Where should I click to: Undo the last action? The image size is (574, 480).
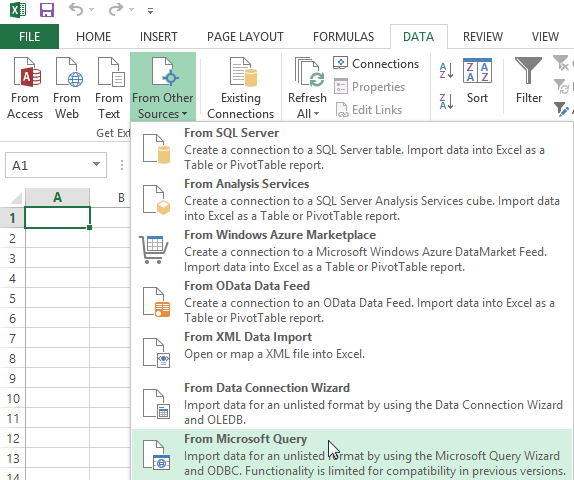76,10
